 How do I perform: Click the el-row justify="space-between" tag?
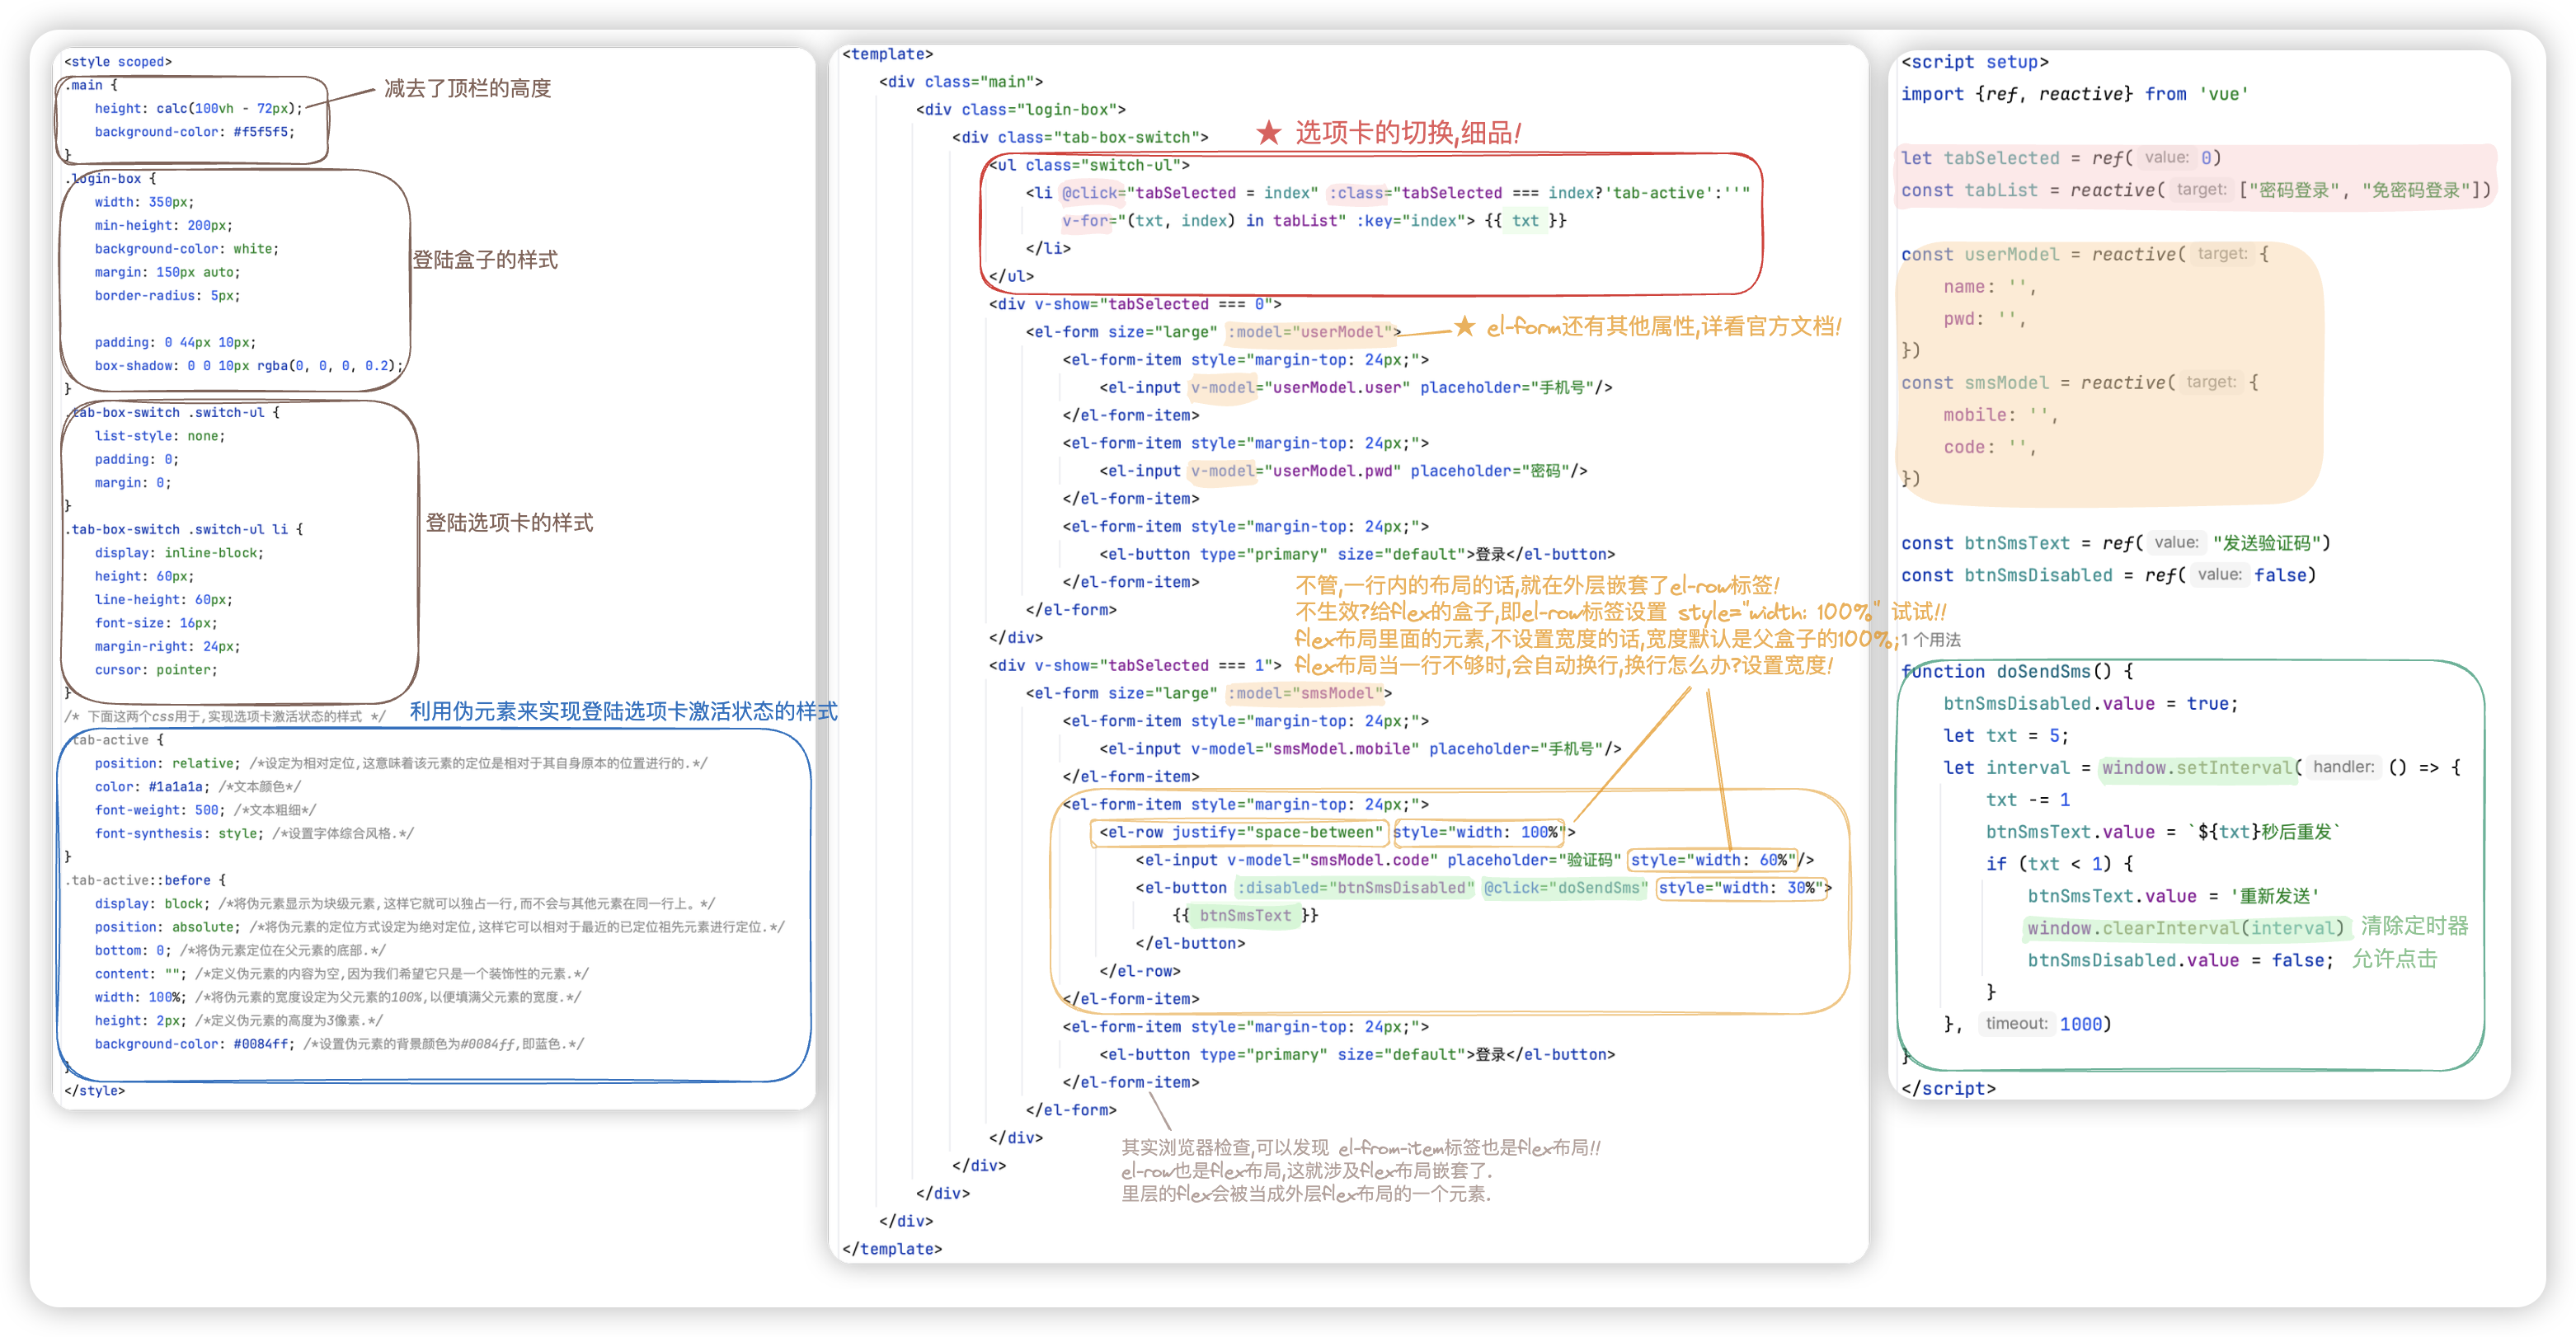click(x=1240, y=832)
